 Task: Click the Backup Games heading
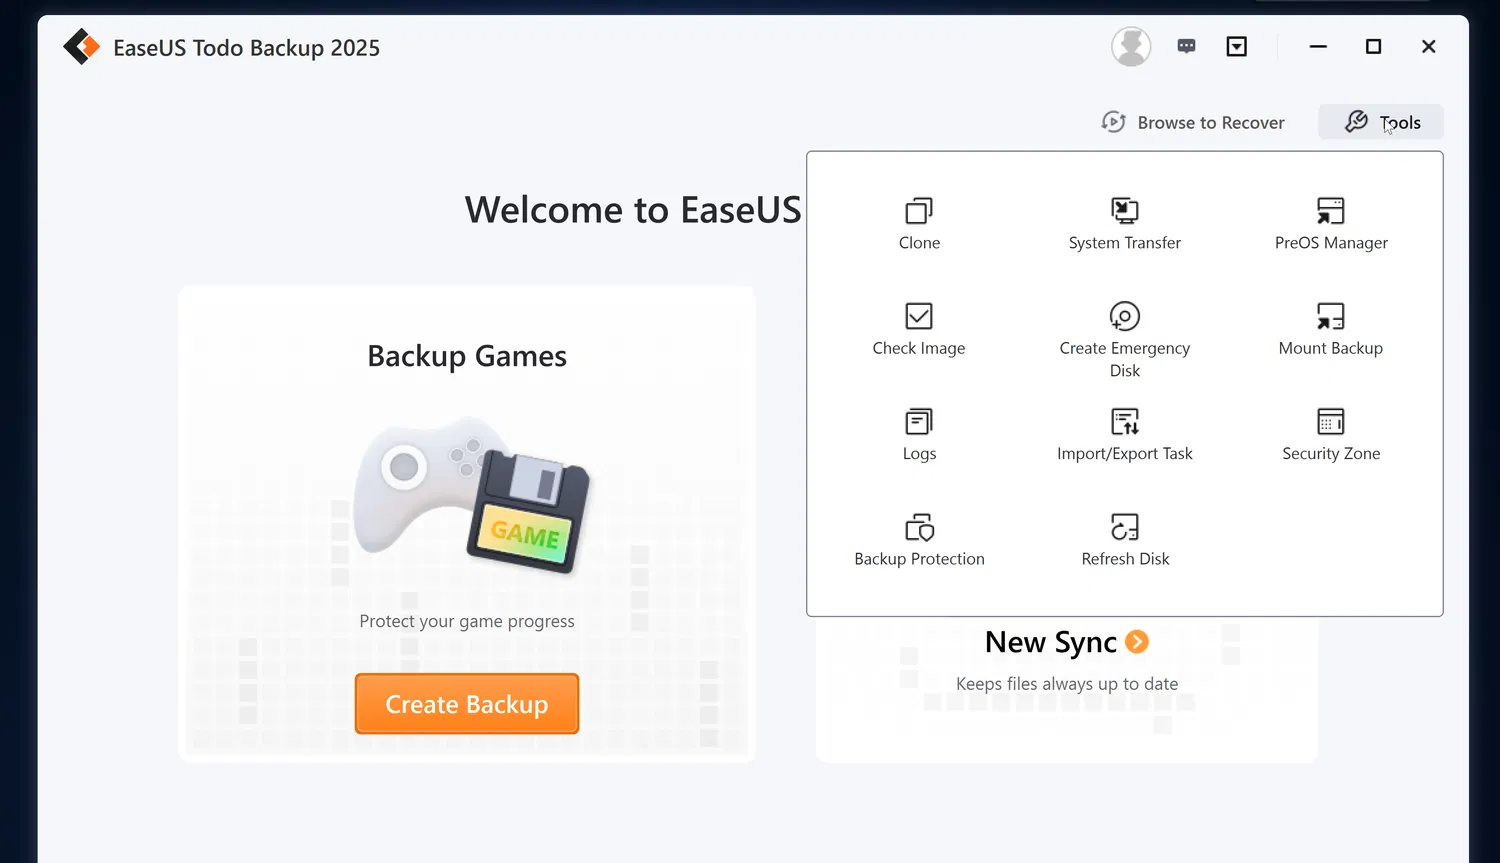(467, 356)
